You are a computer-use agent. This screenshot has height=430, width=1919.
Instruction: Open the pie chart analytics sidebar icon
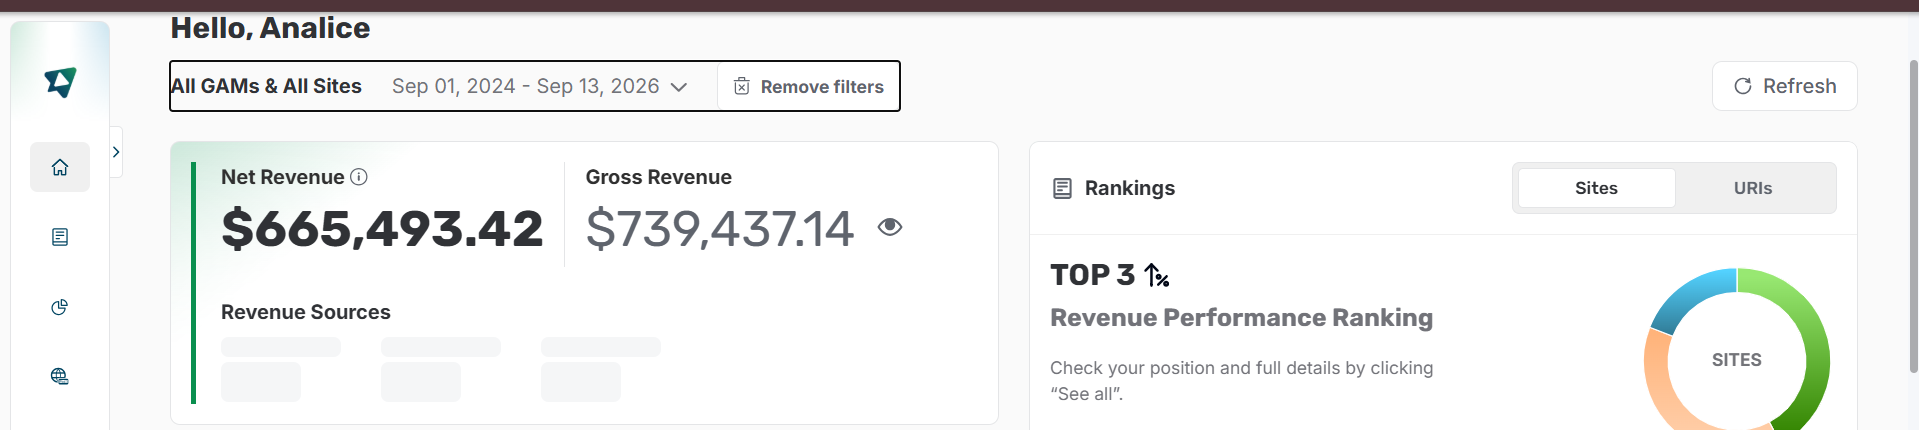pos(60,307)
